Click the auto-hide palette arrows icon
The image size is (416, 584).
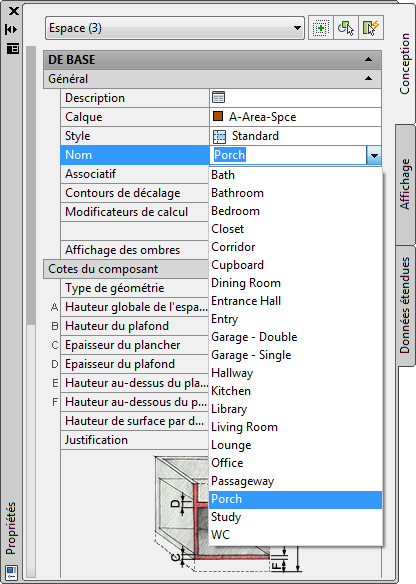pyautogui.click(x=12, y=29)
